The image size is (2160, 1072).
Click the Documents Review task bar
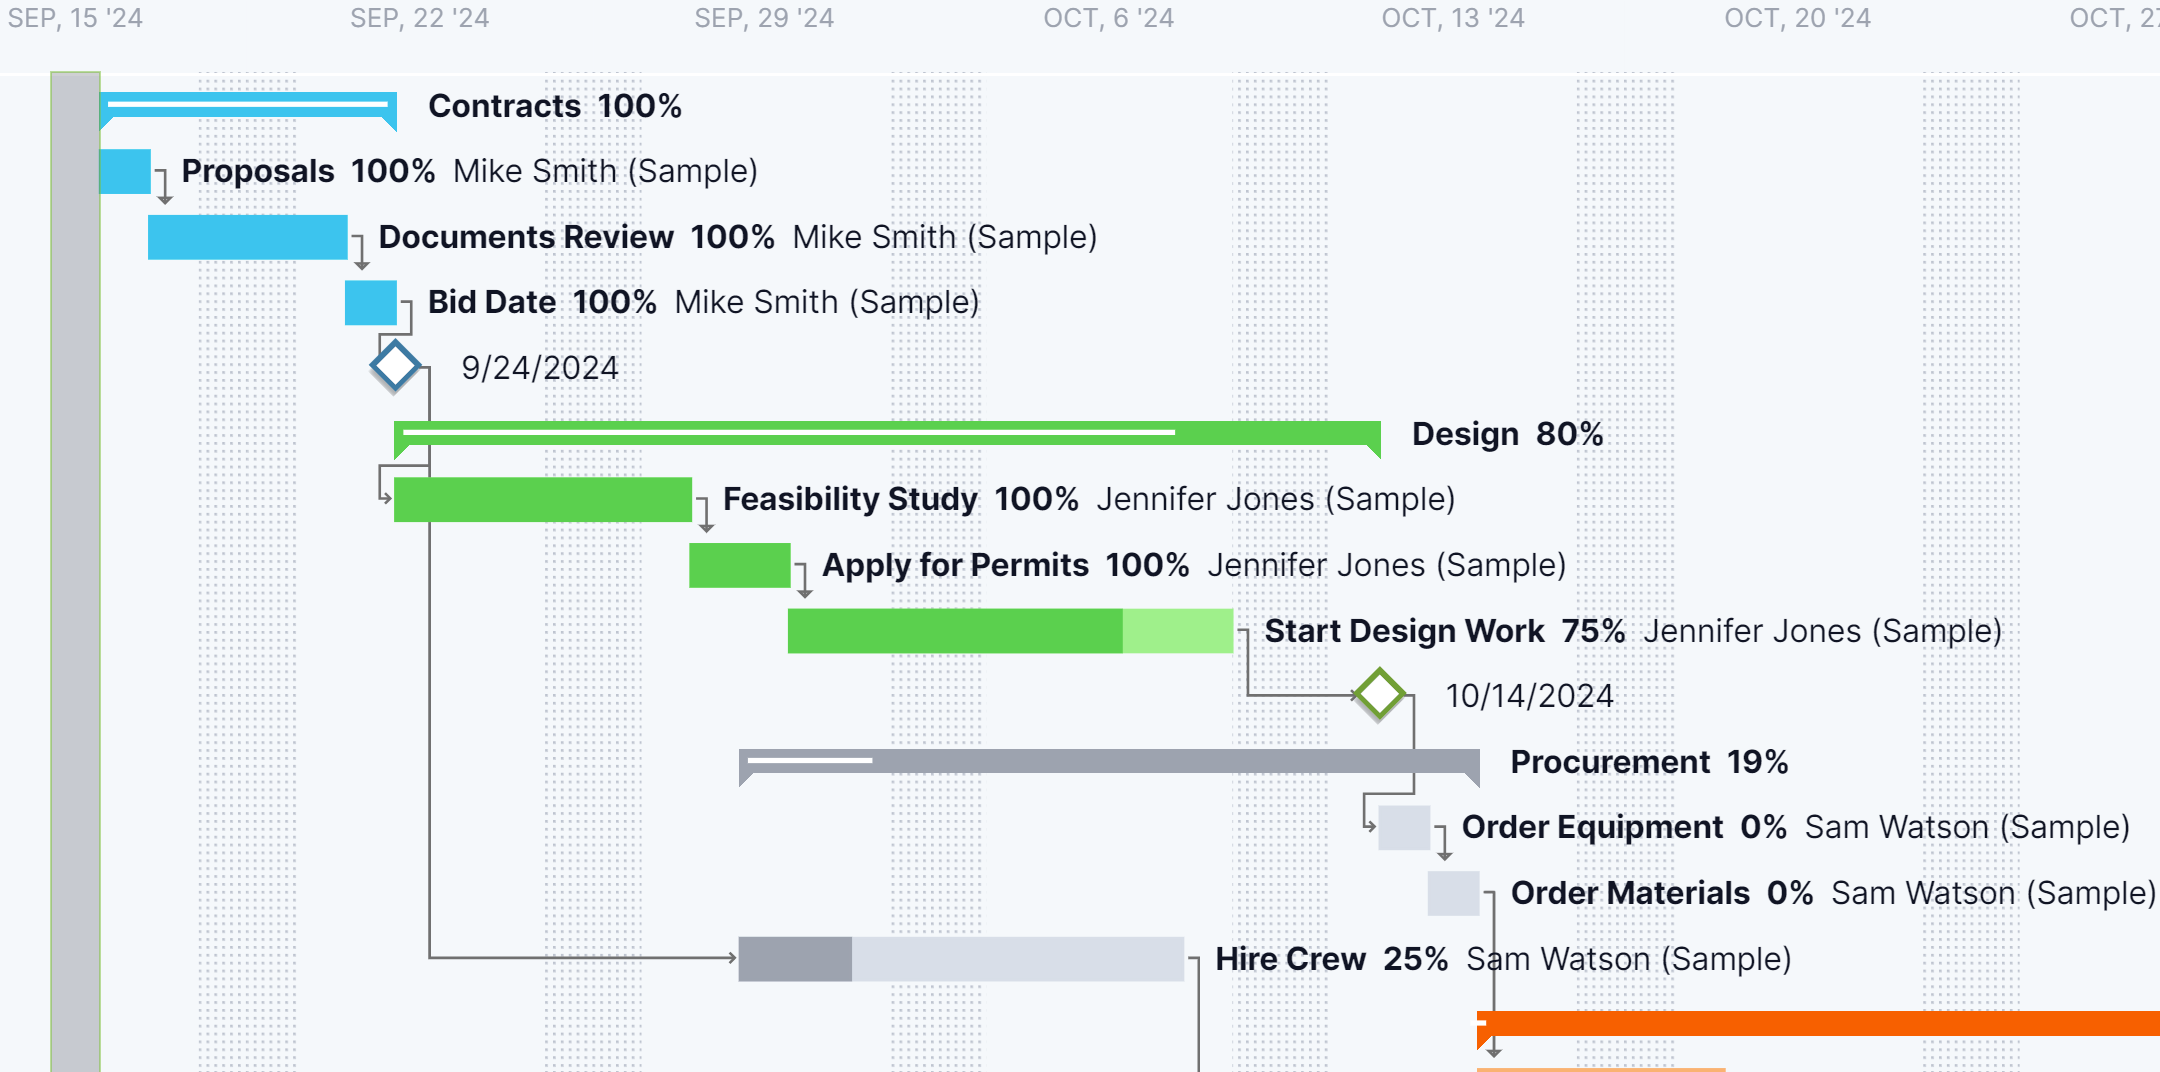point(247,237)
